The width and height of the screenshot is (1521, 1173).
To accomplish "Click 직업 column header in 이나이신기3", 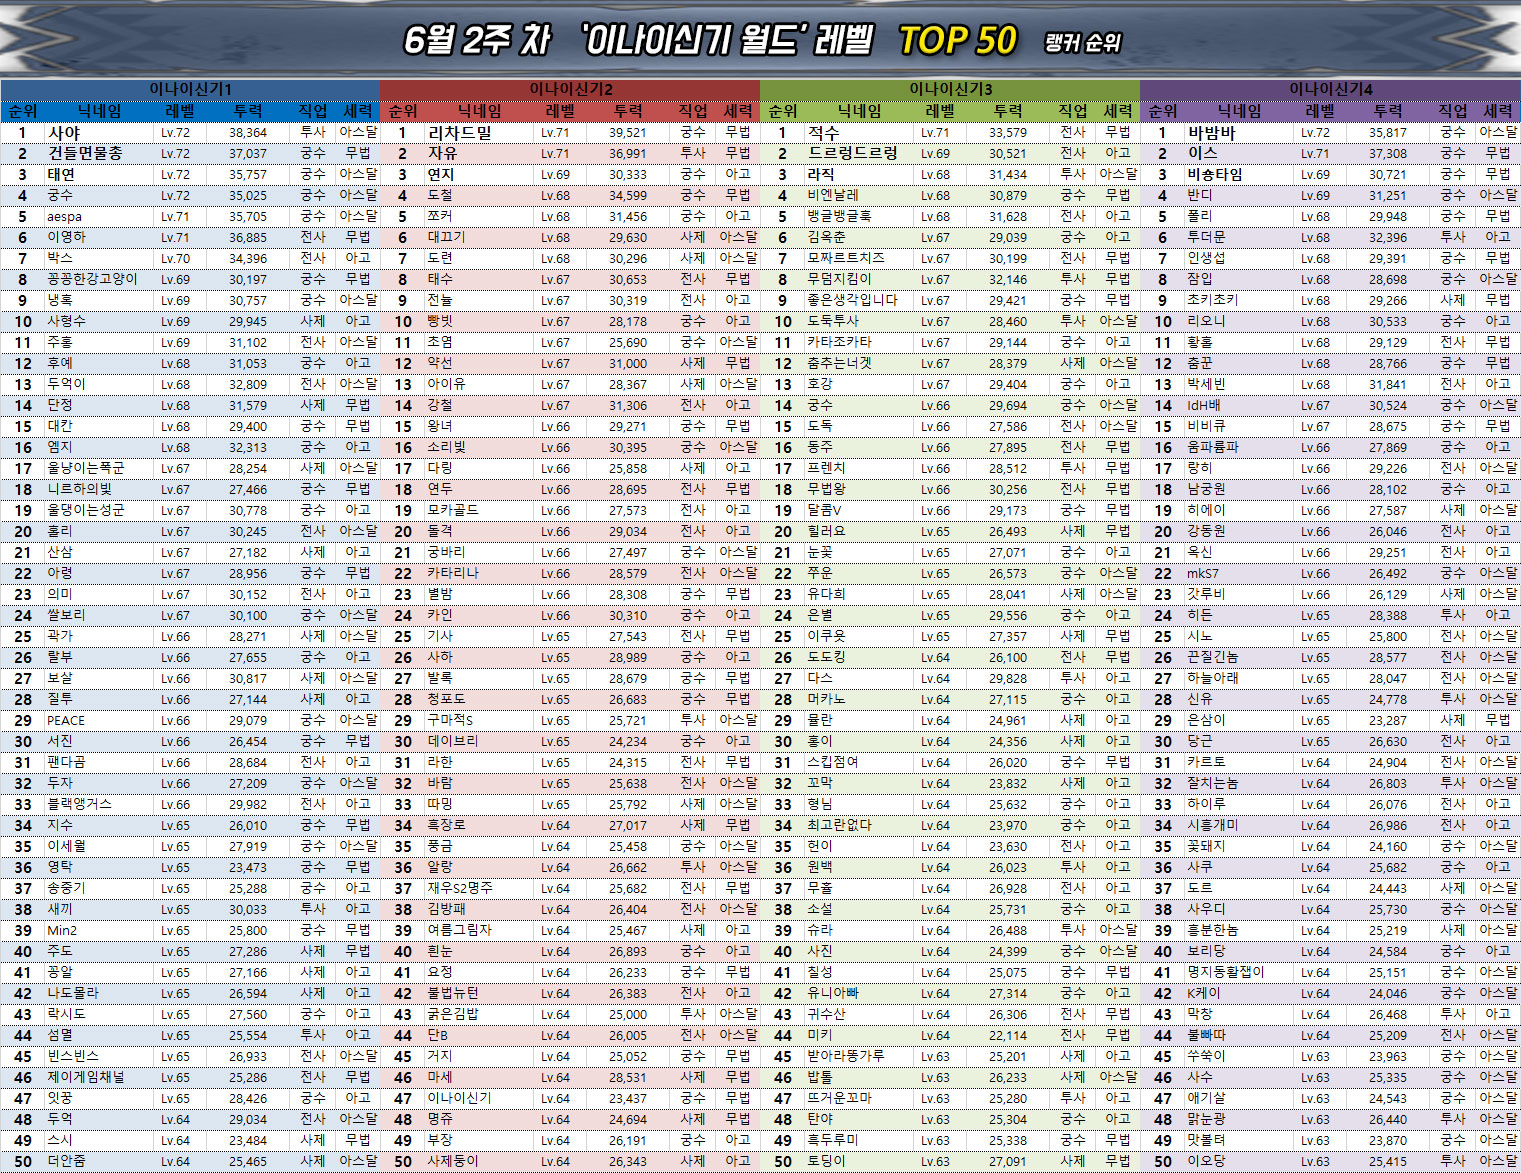I will tap(1073, 111).
